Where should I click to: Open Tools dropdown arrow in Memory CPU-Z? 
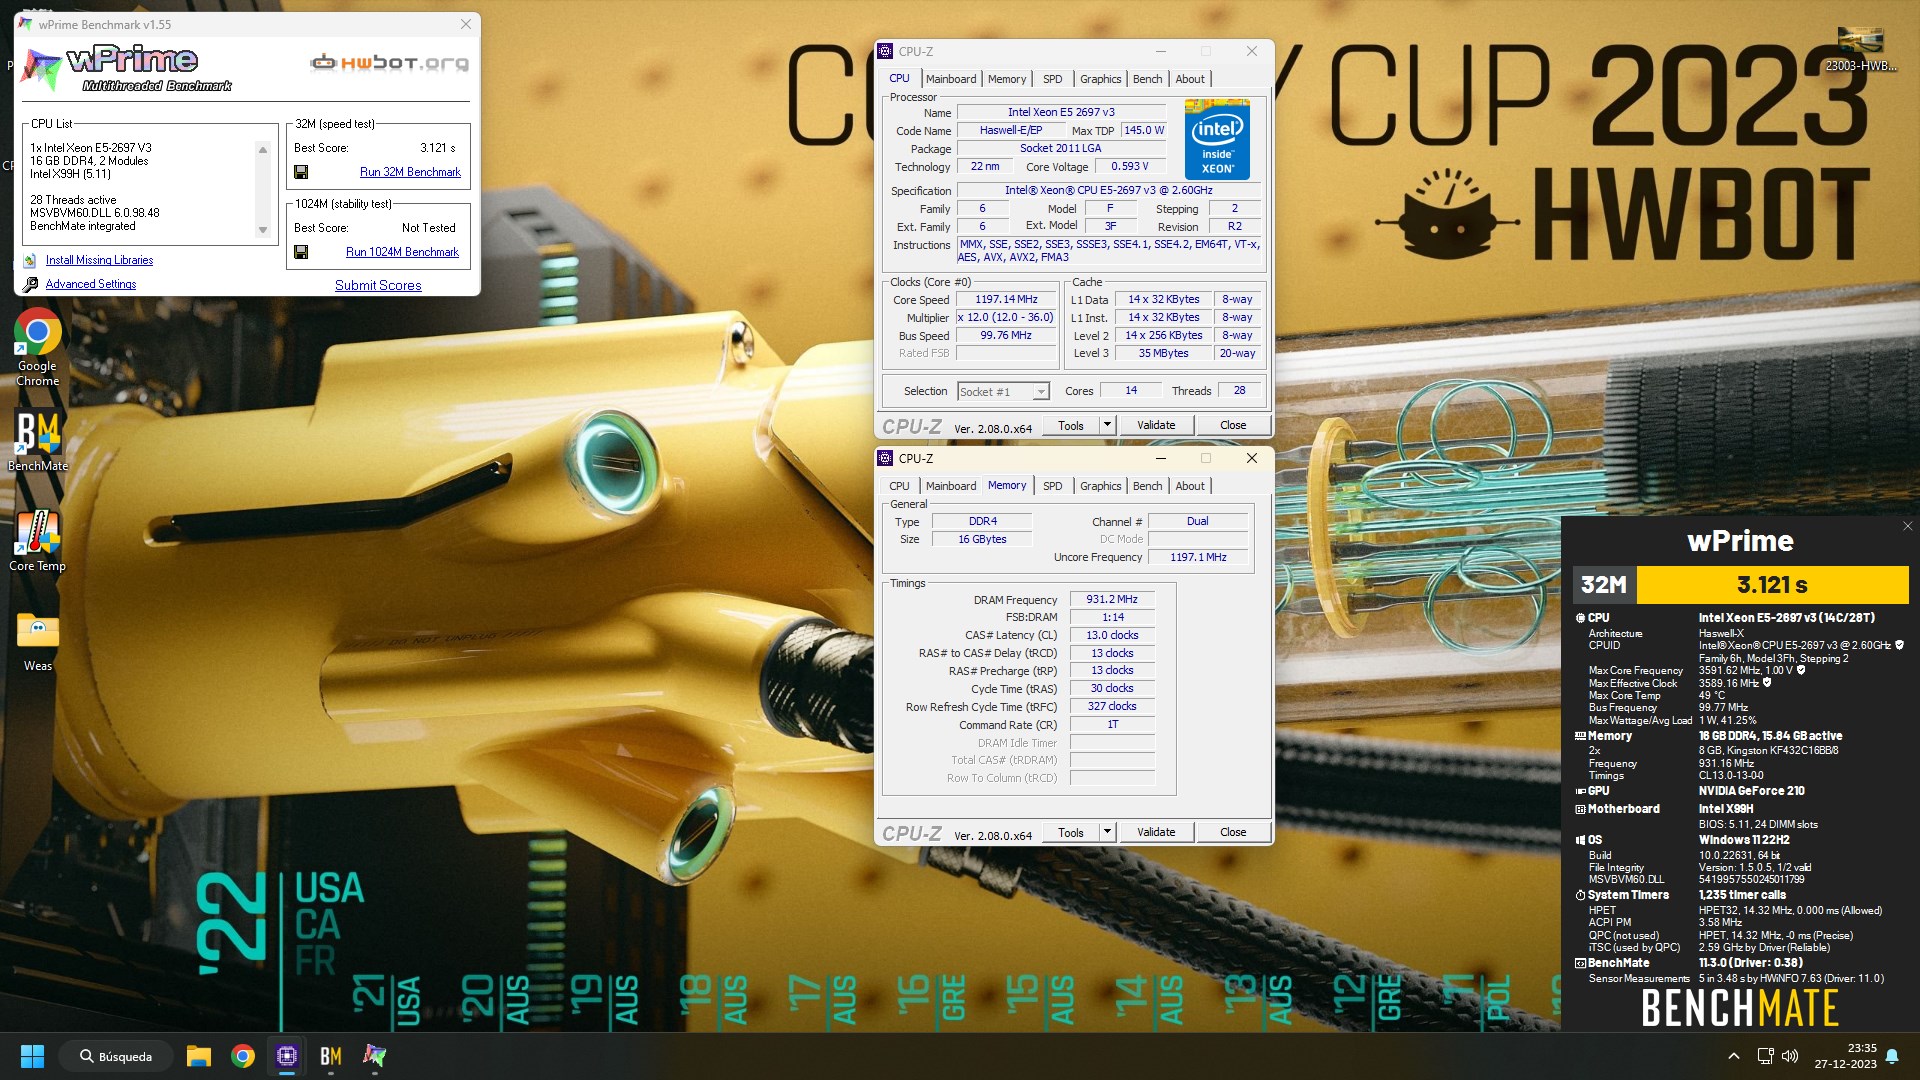coord(1107,832)
